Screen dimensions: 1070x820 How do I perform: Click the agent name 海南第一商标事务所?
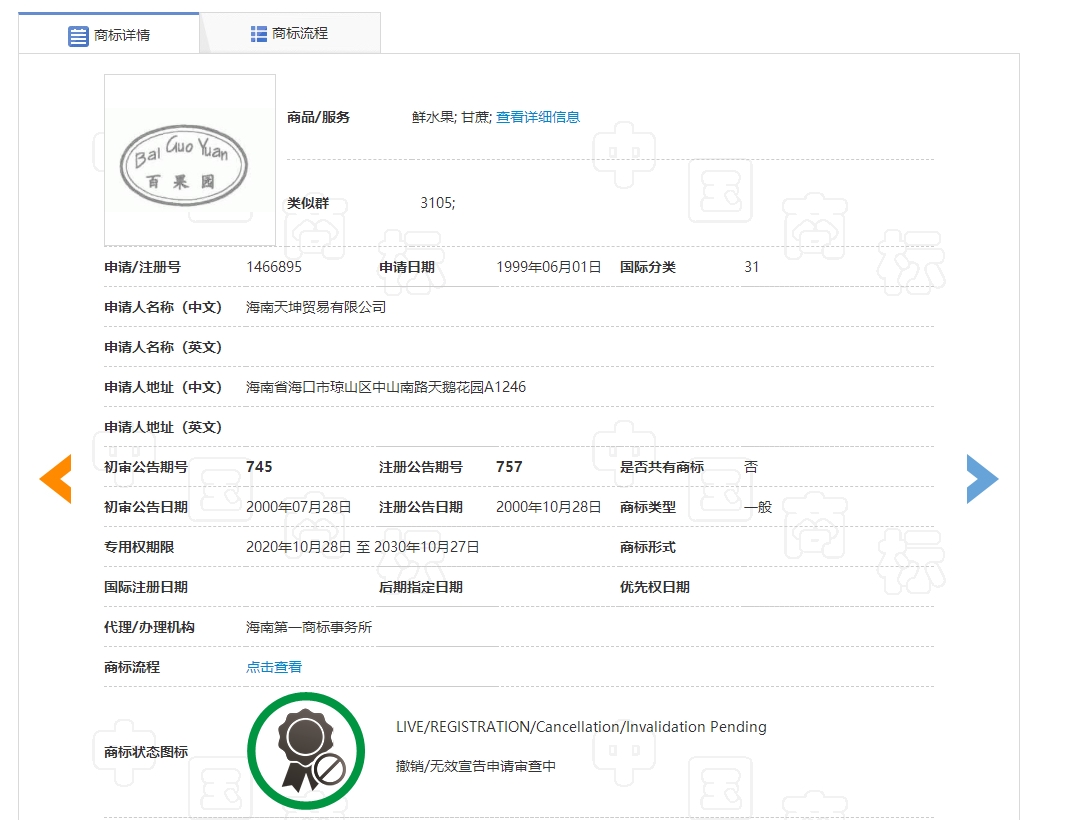click(311, 627)
